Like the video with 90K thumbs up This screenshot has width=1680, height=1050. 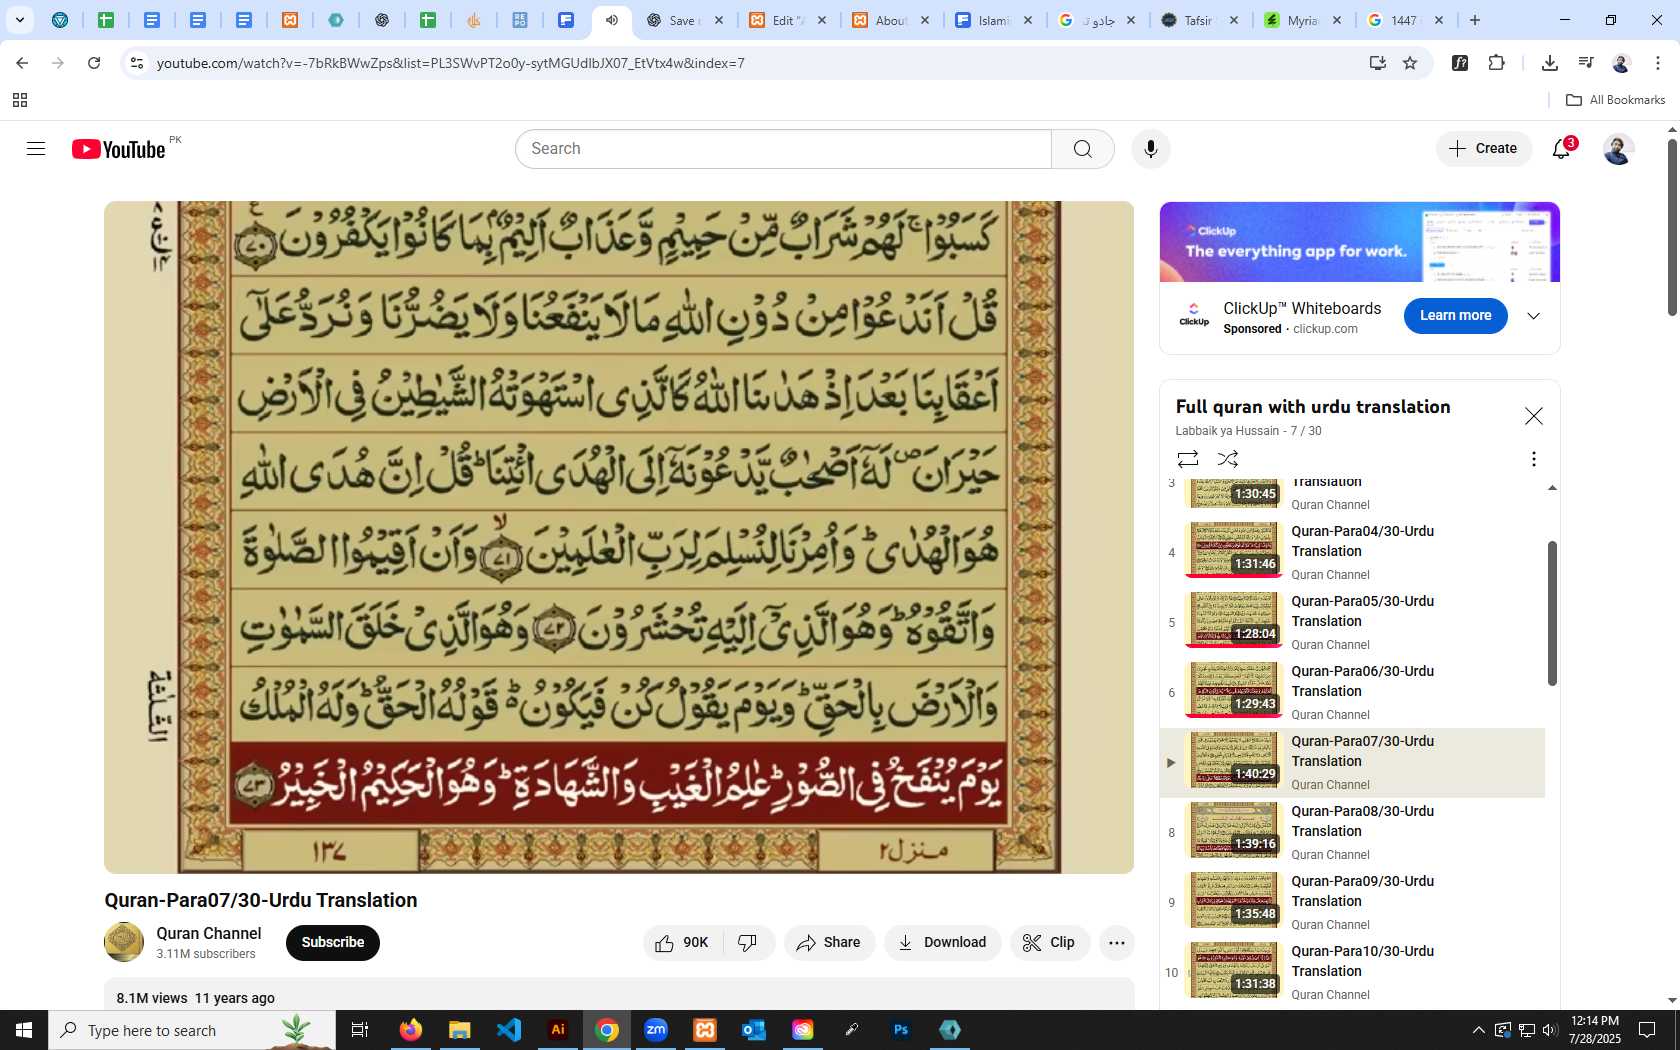coord(683,943)
